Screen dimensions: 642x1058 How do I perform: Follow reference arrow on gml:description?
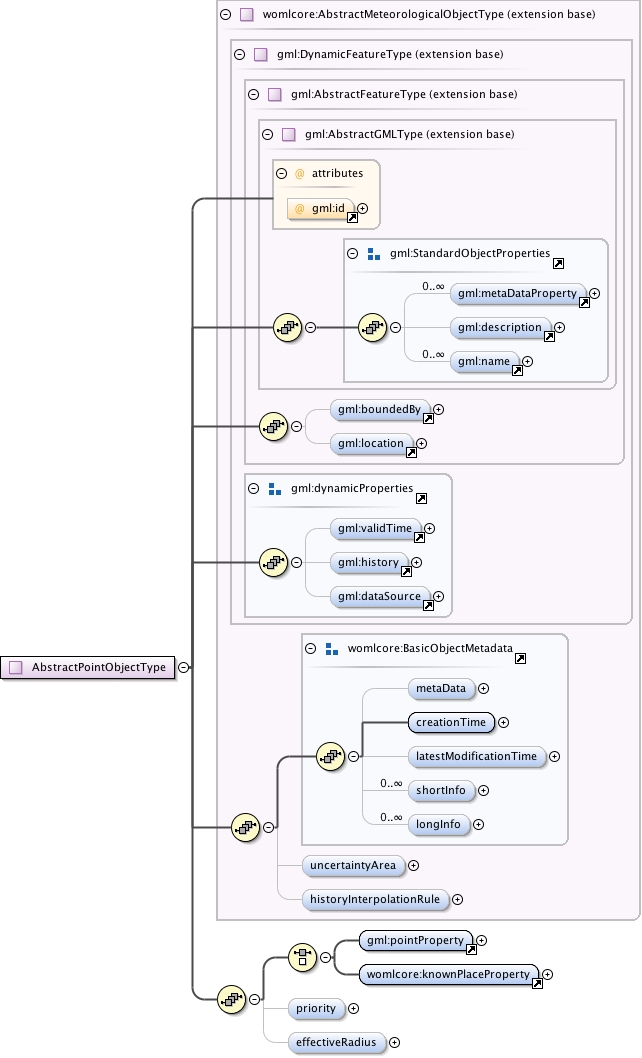point(550,337)
